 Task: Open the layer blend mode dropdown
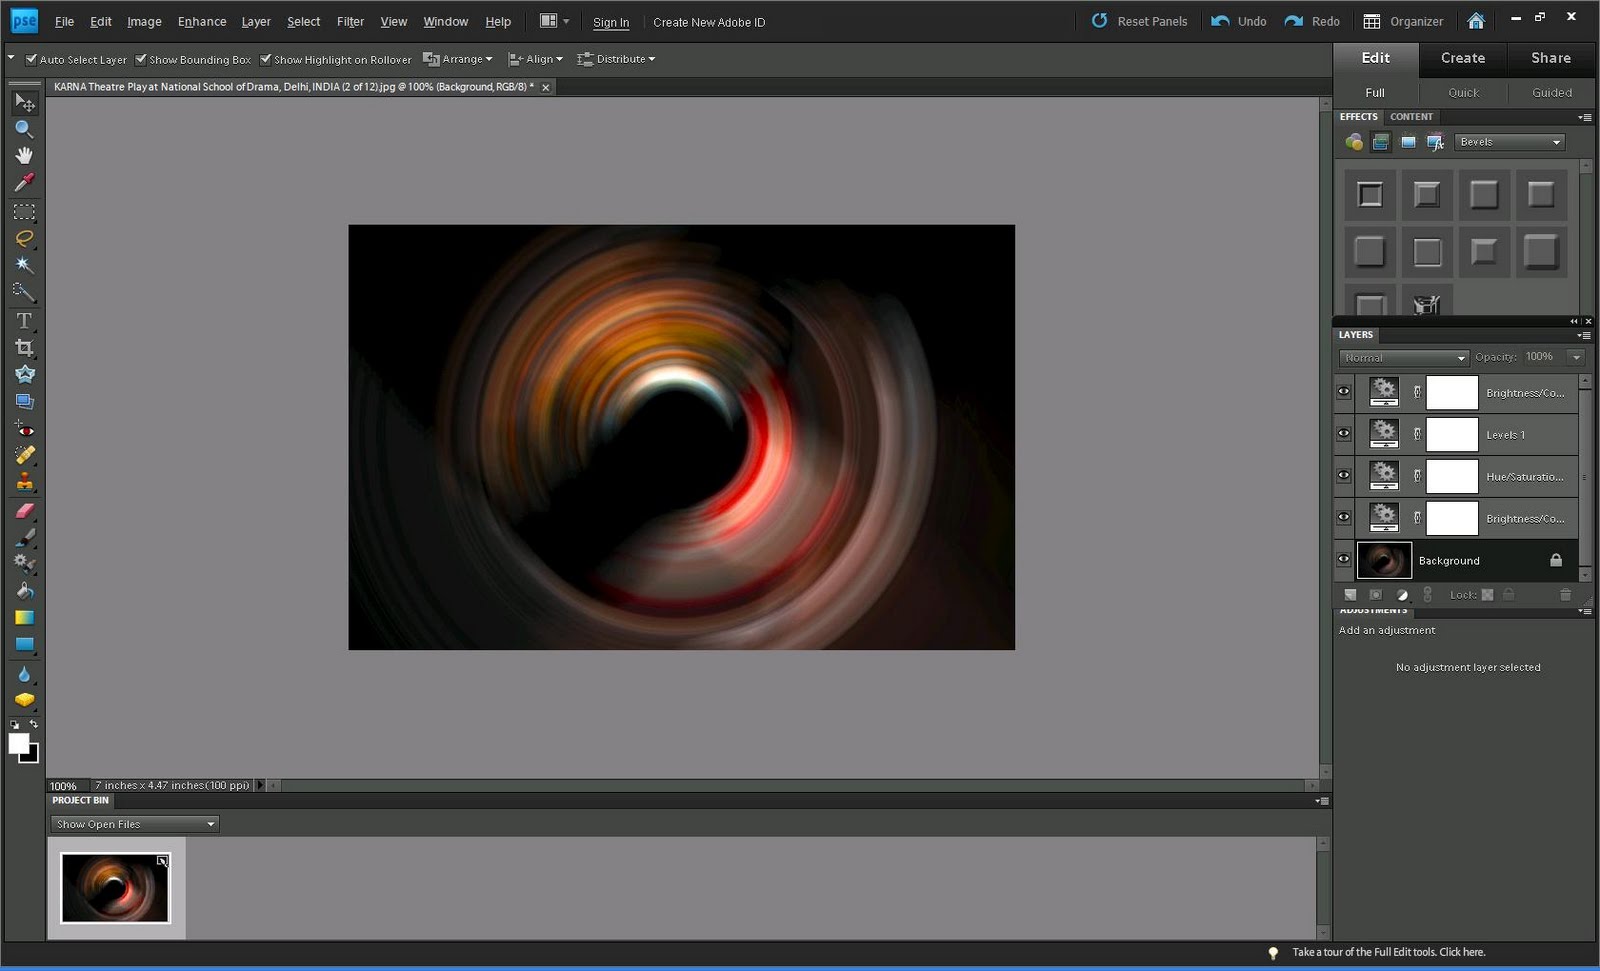pyautogui.click(x=1403, y=357)
